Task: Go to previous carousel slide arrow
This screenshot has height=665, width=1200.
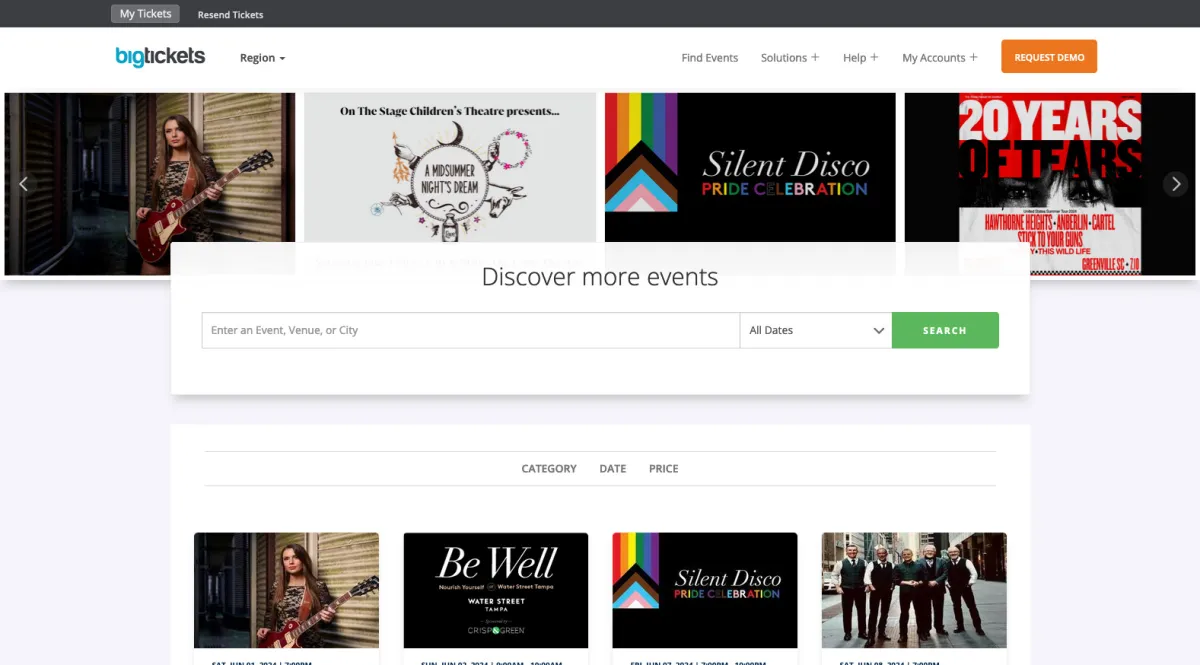Action: point(24,184)
